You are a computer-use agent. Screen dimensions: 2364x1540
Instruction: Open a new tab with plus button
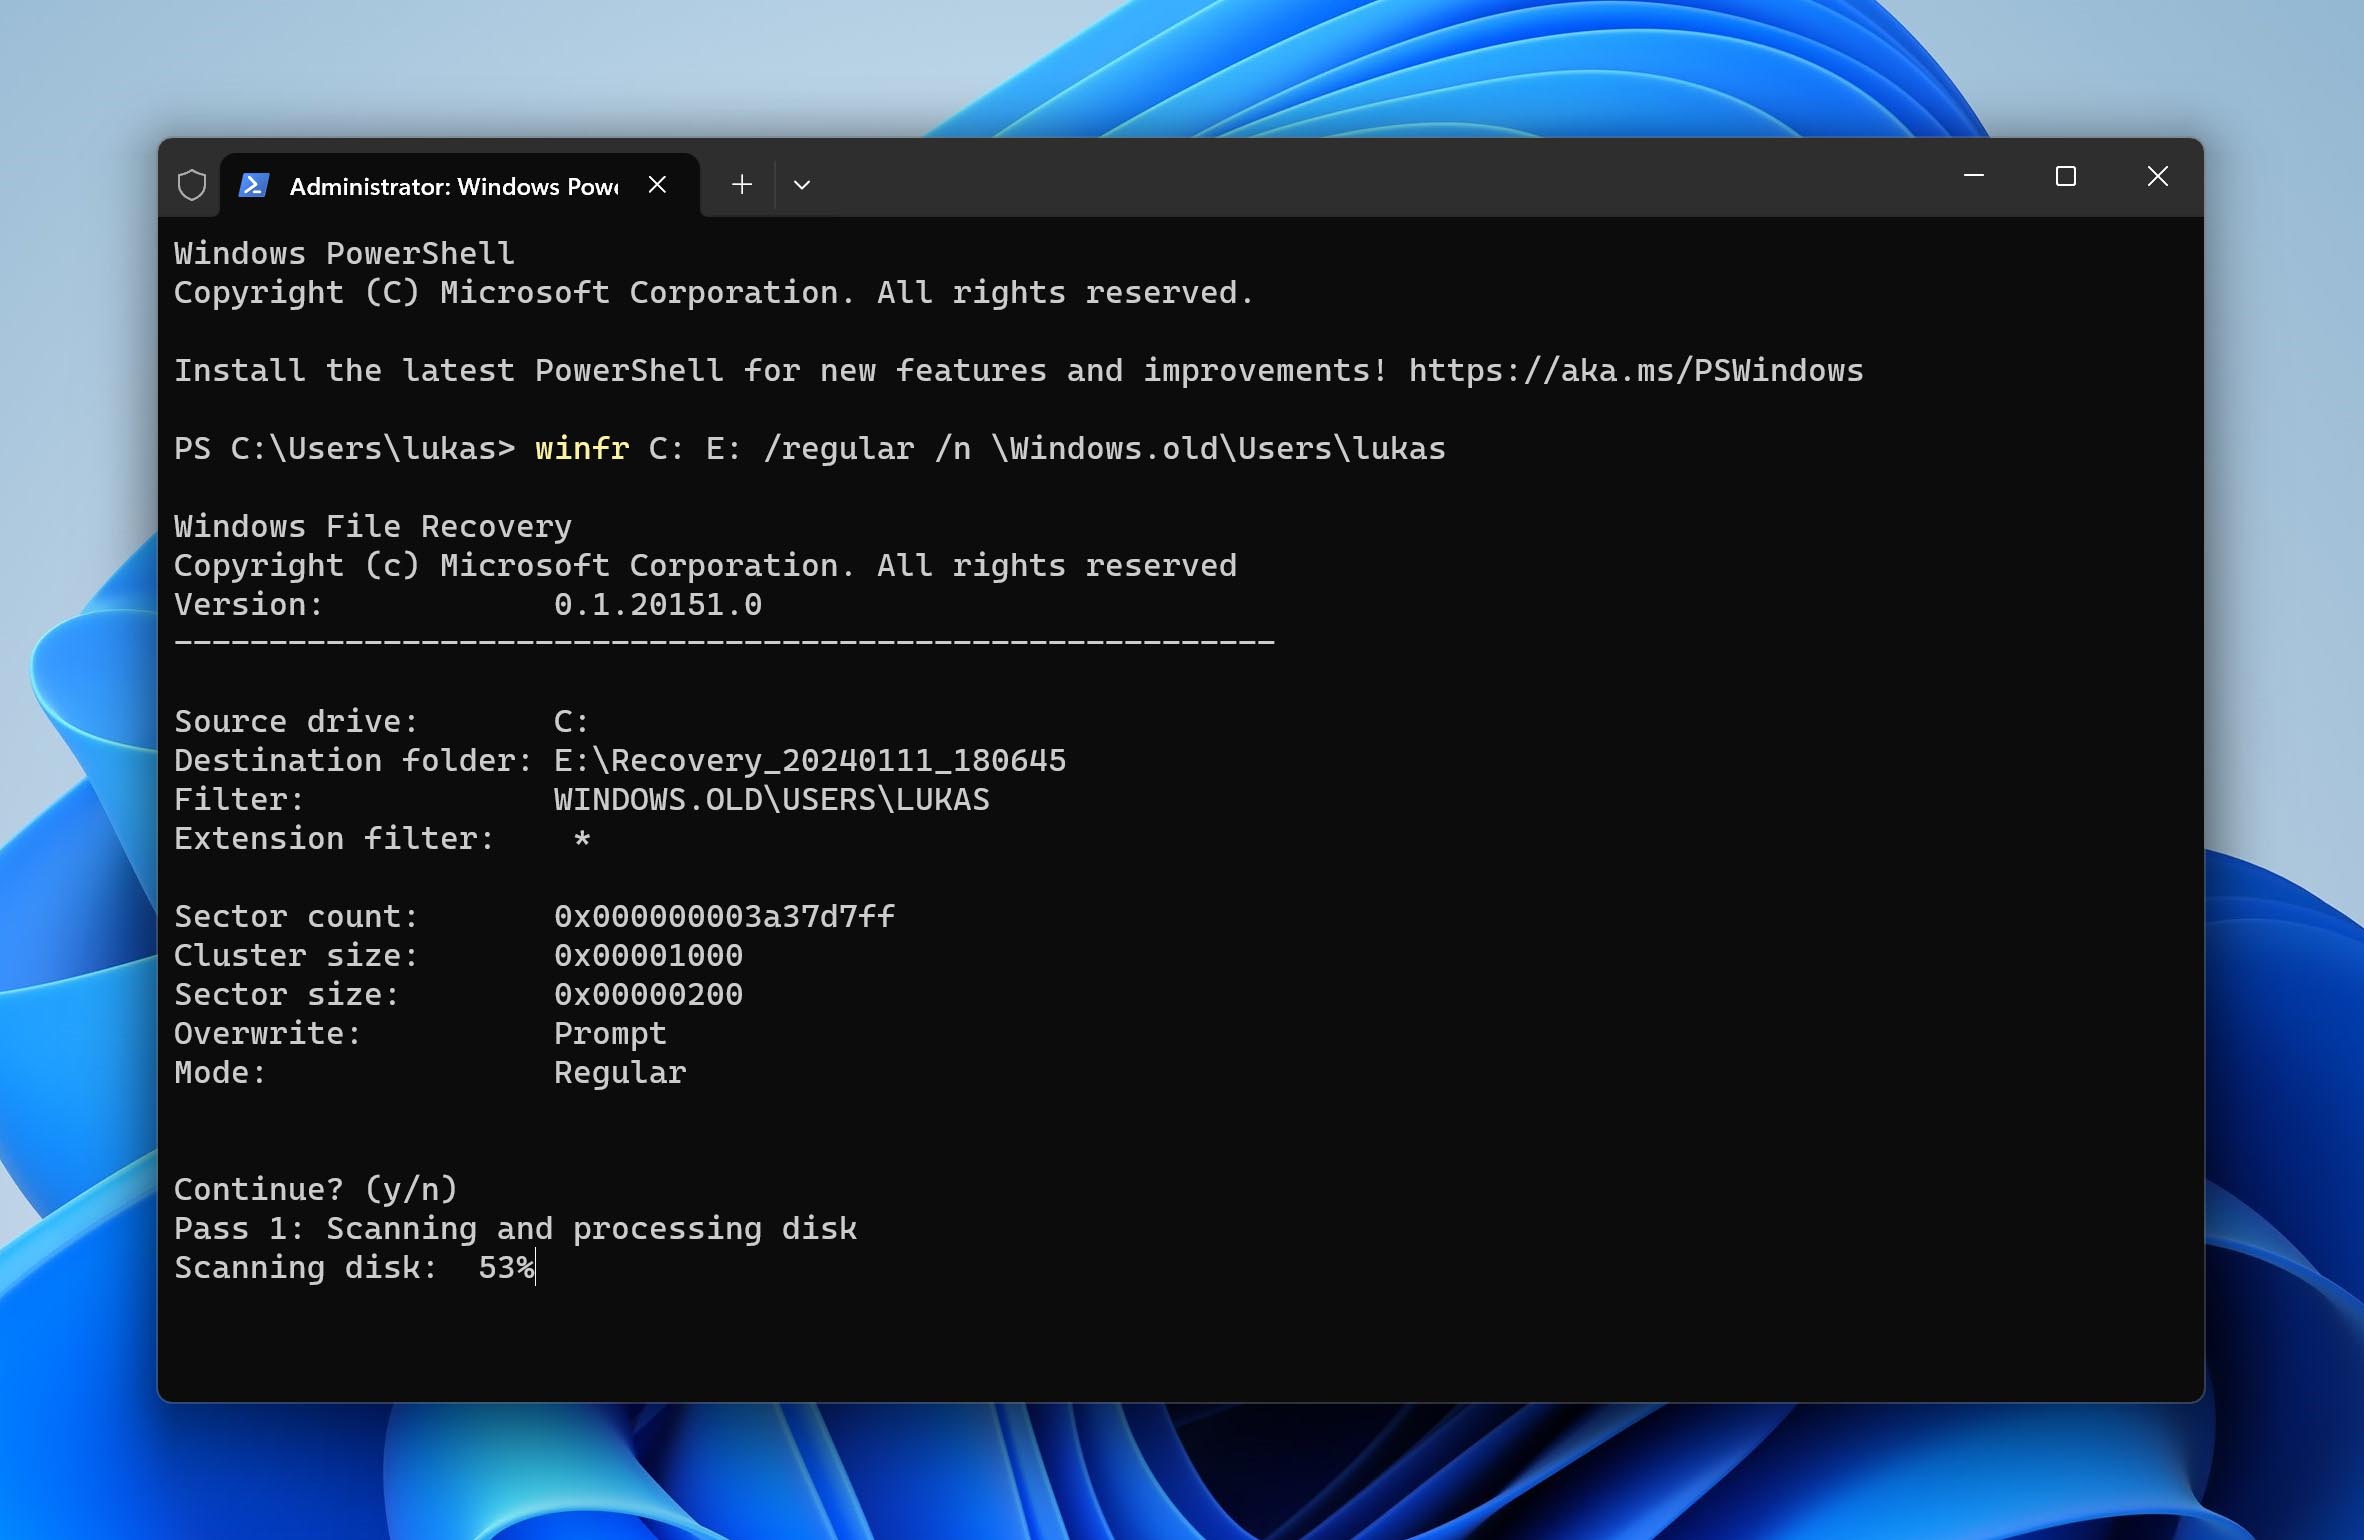click(x=741, y=185)
